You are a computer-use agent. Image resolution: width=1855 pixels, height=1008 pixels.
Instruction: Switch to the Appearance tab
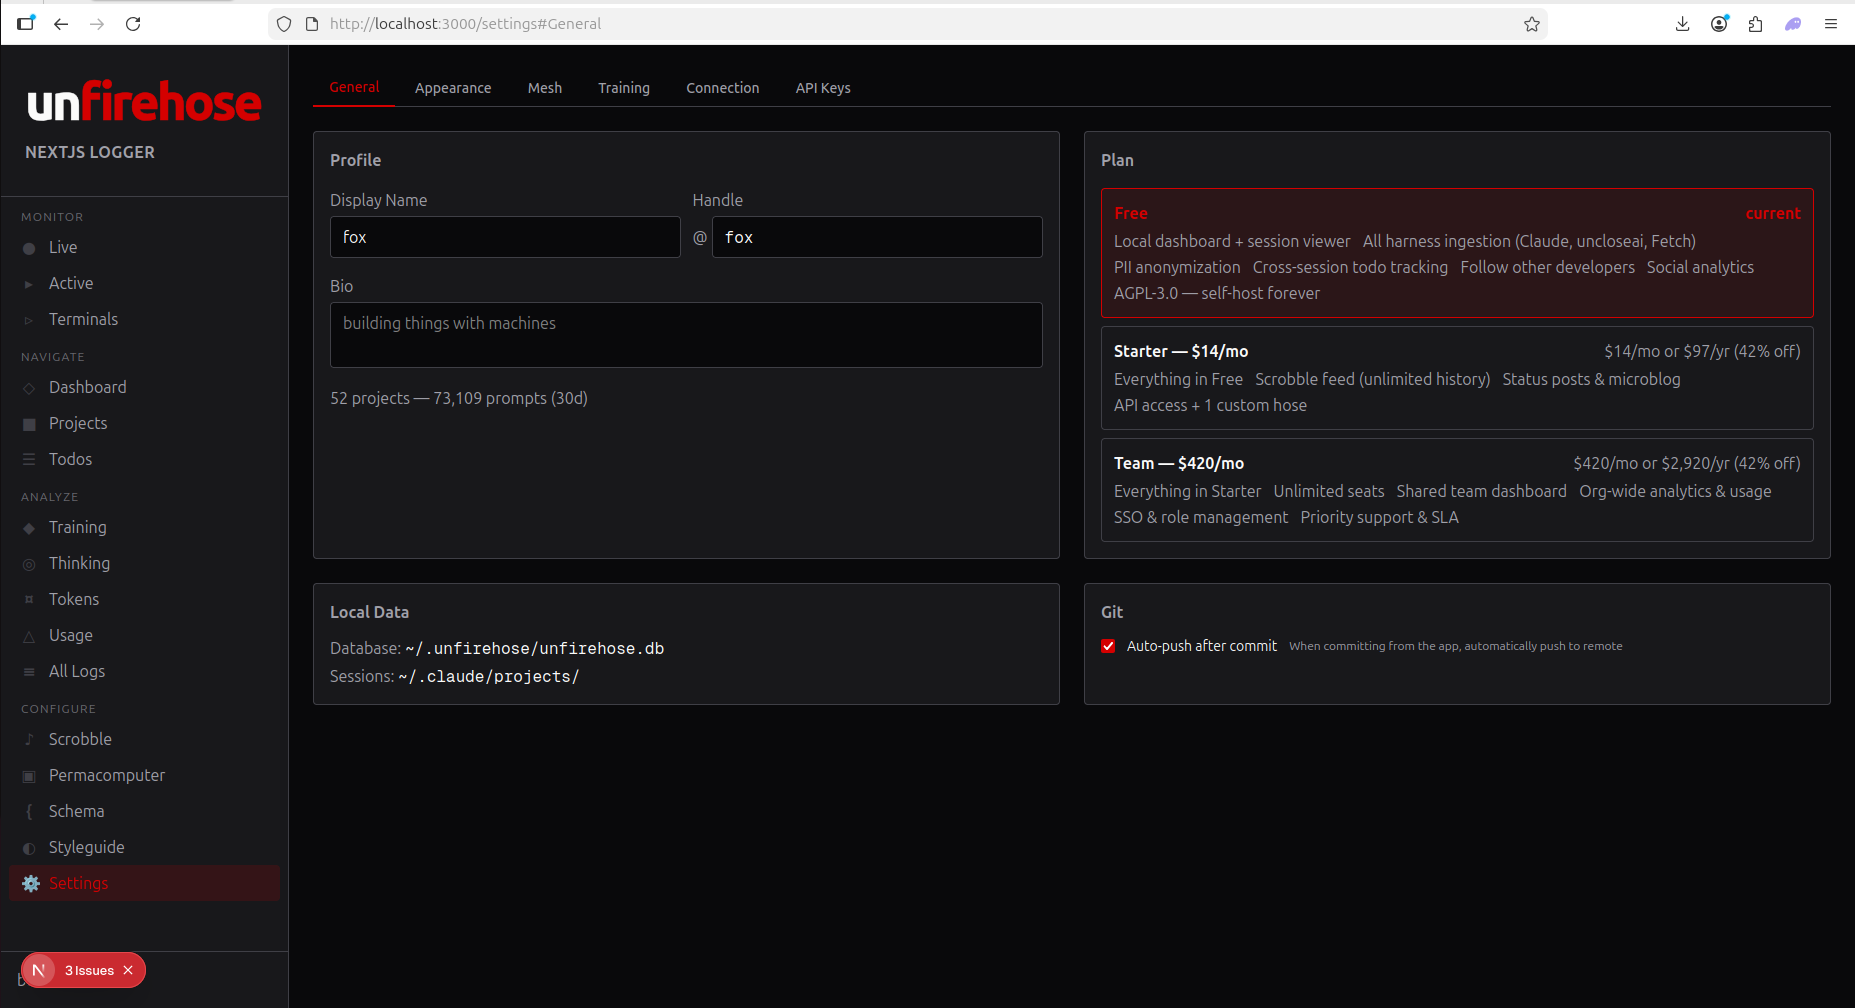tap(453, 88)
